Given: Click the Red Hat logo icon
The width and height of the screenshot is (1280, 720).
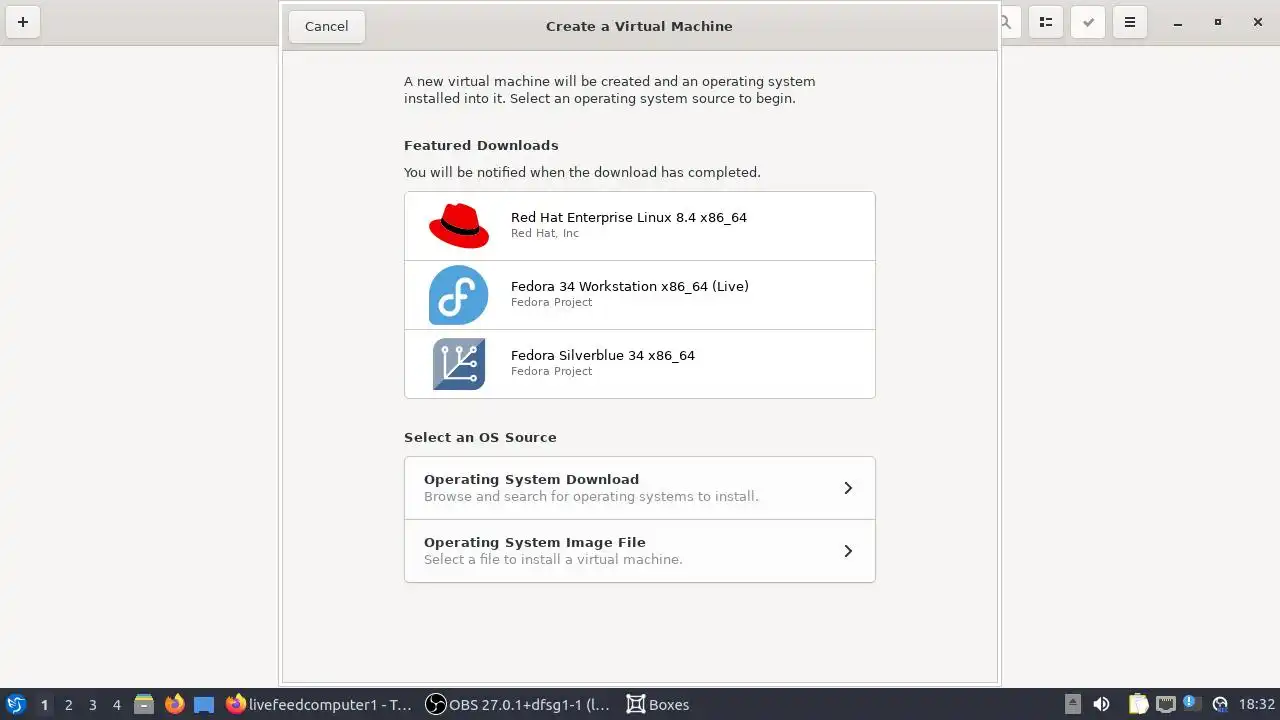Looking at the screenshot, I should tap(459, 226).
